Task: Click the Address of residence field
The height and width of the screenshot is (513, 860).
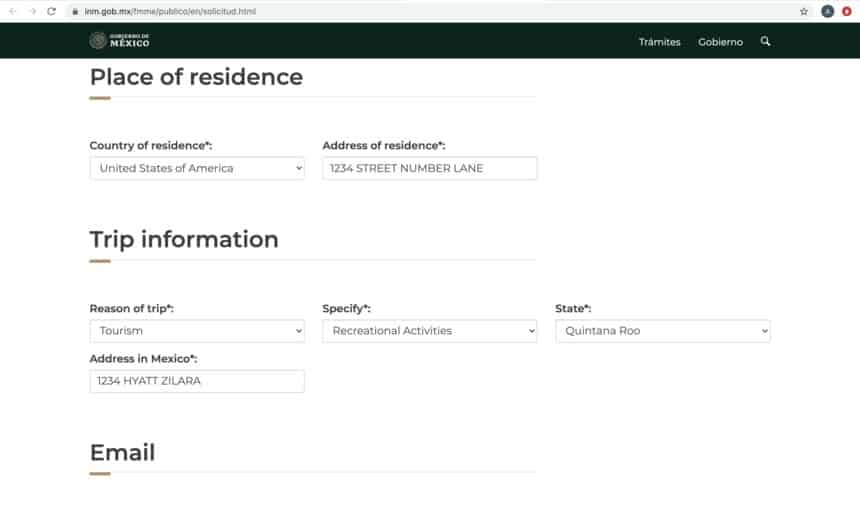Action: (x=429, y=168)
